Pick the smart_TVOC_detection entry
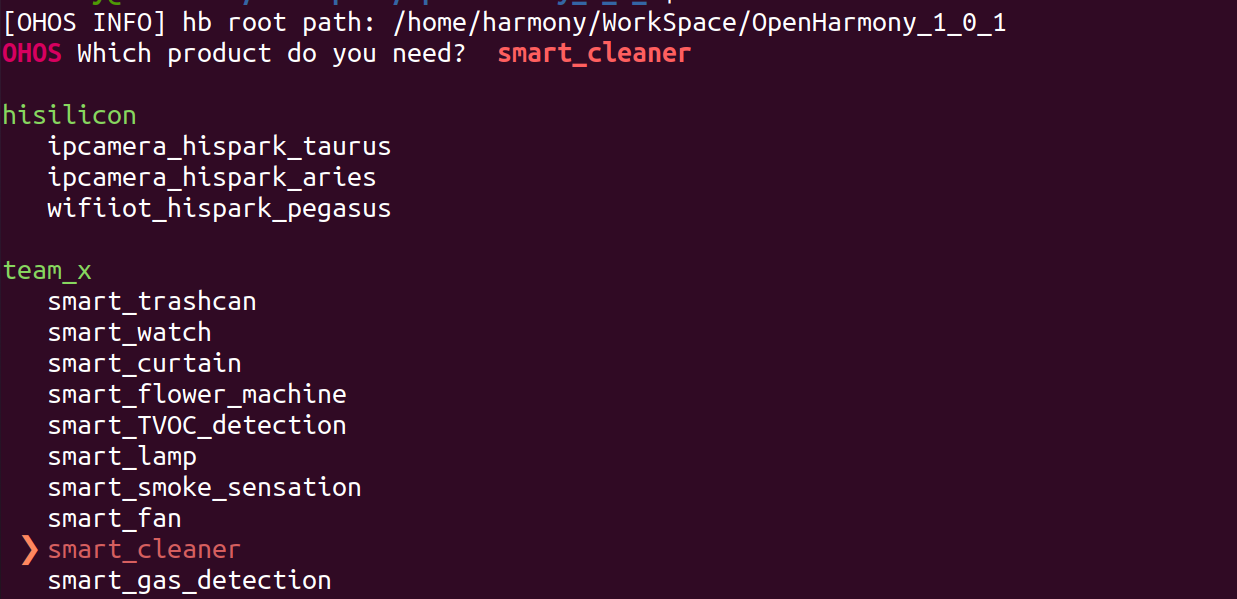 tap(197, 425)
